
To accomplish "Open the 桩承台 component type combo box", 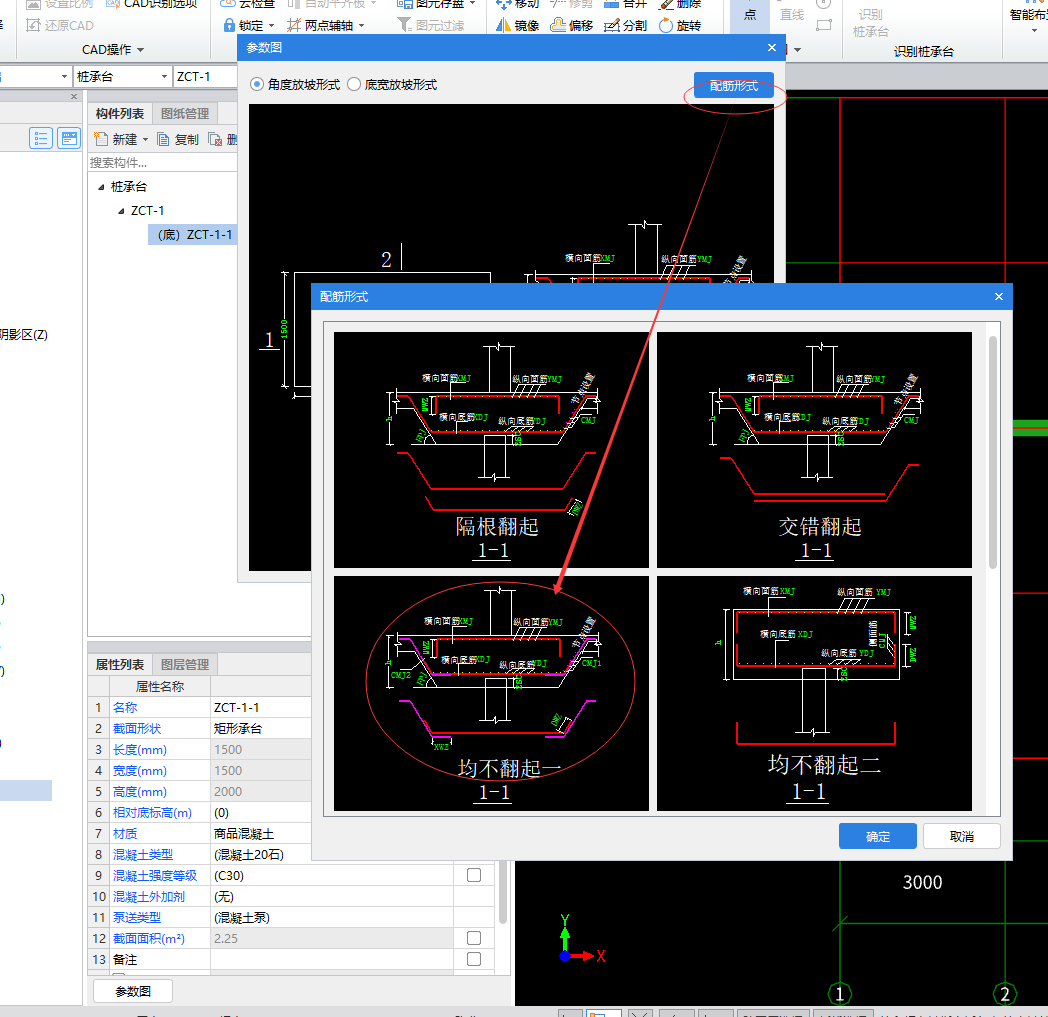I will click(122, 77).
